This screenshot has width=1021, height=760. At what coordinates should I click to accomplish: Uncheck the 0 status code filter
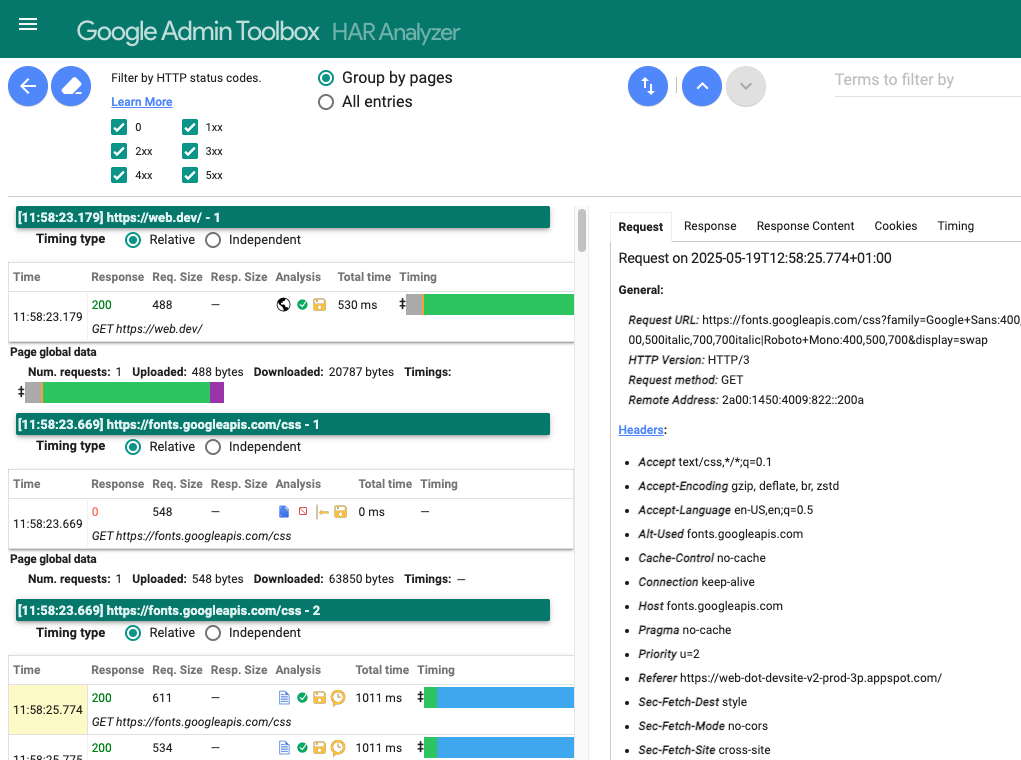[119, 127]
